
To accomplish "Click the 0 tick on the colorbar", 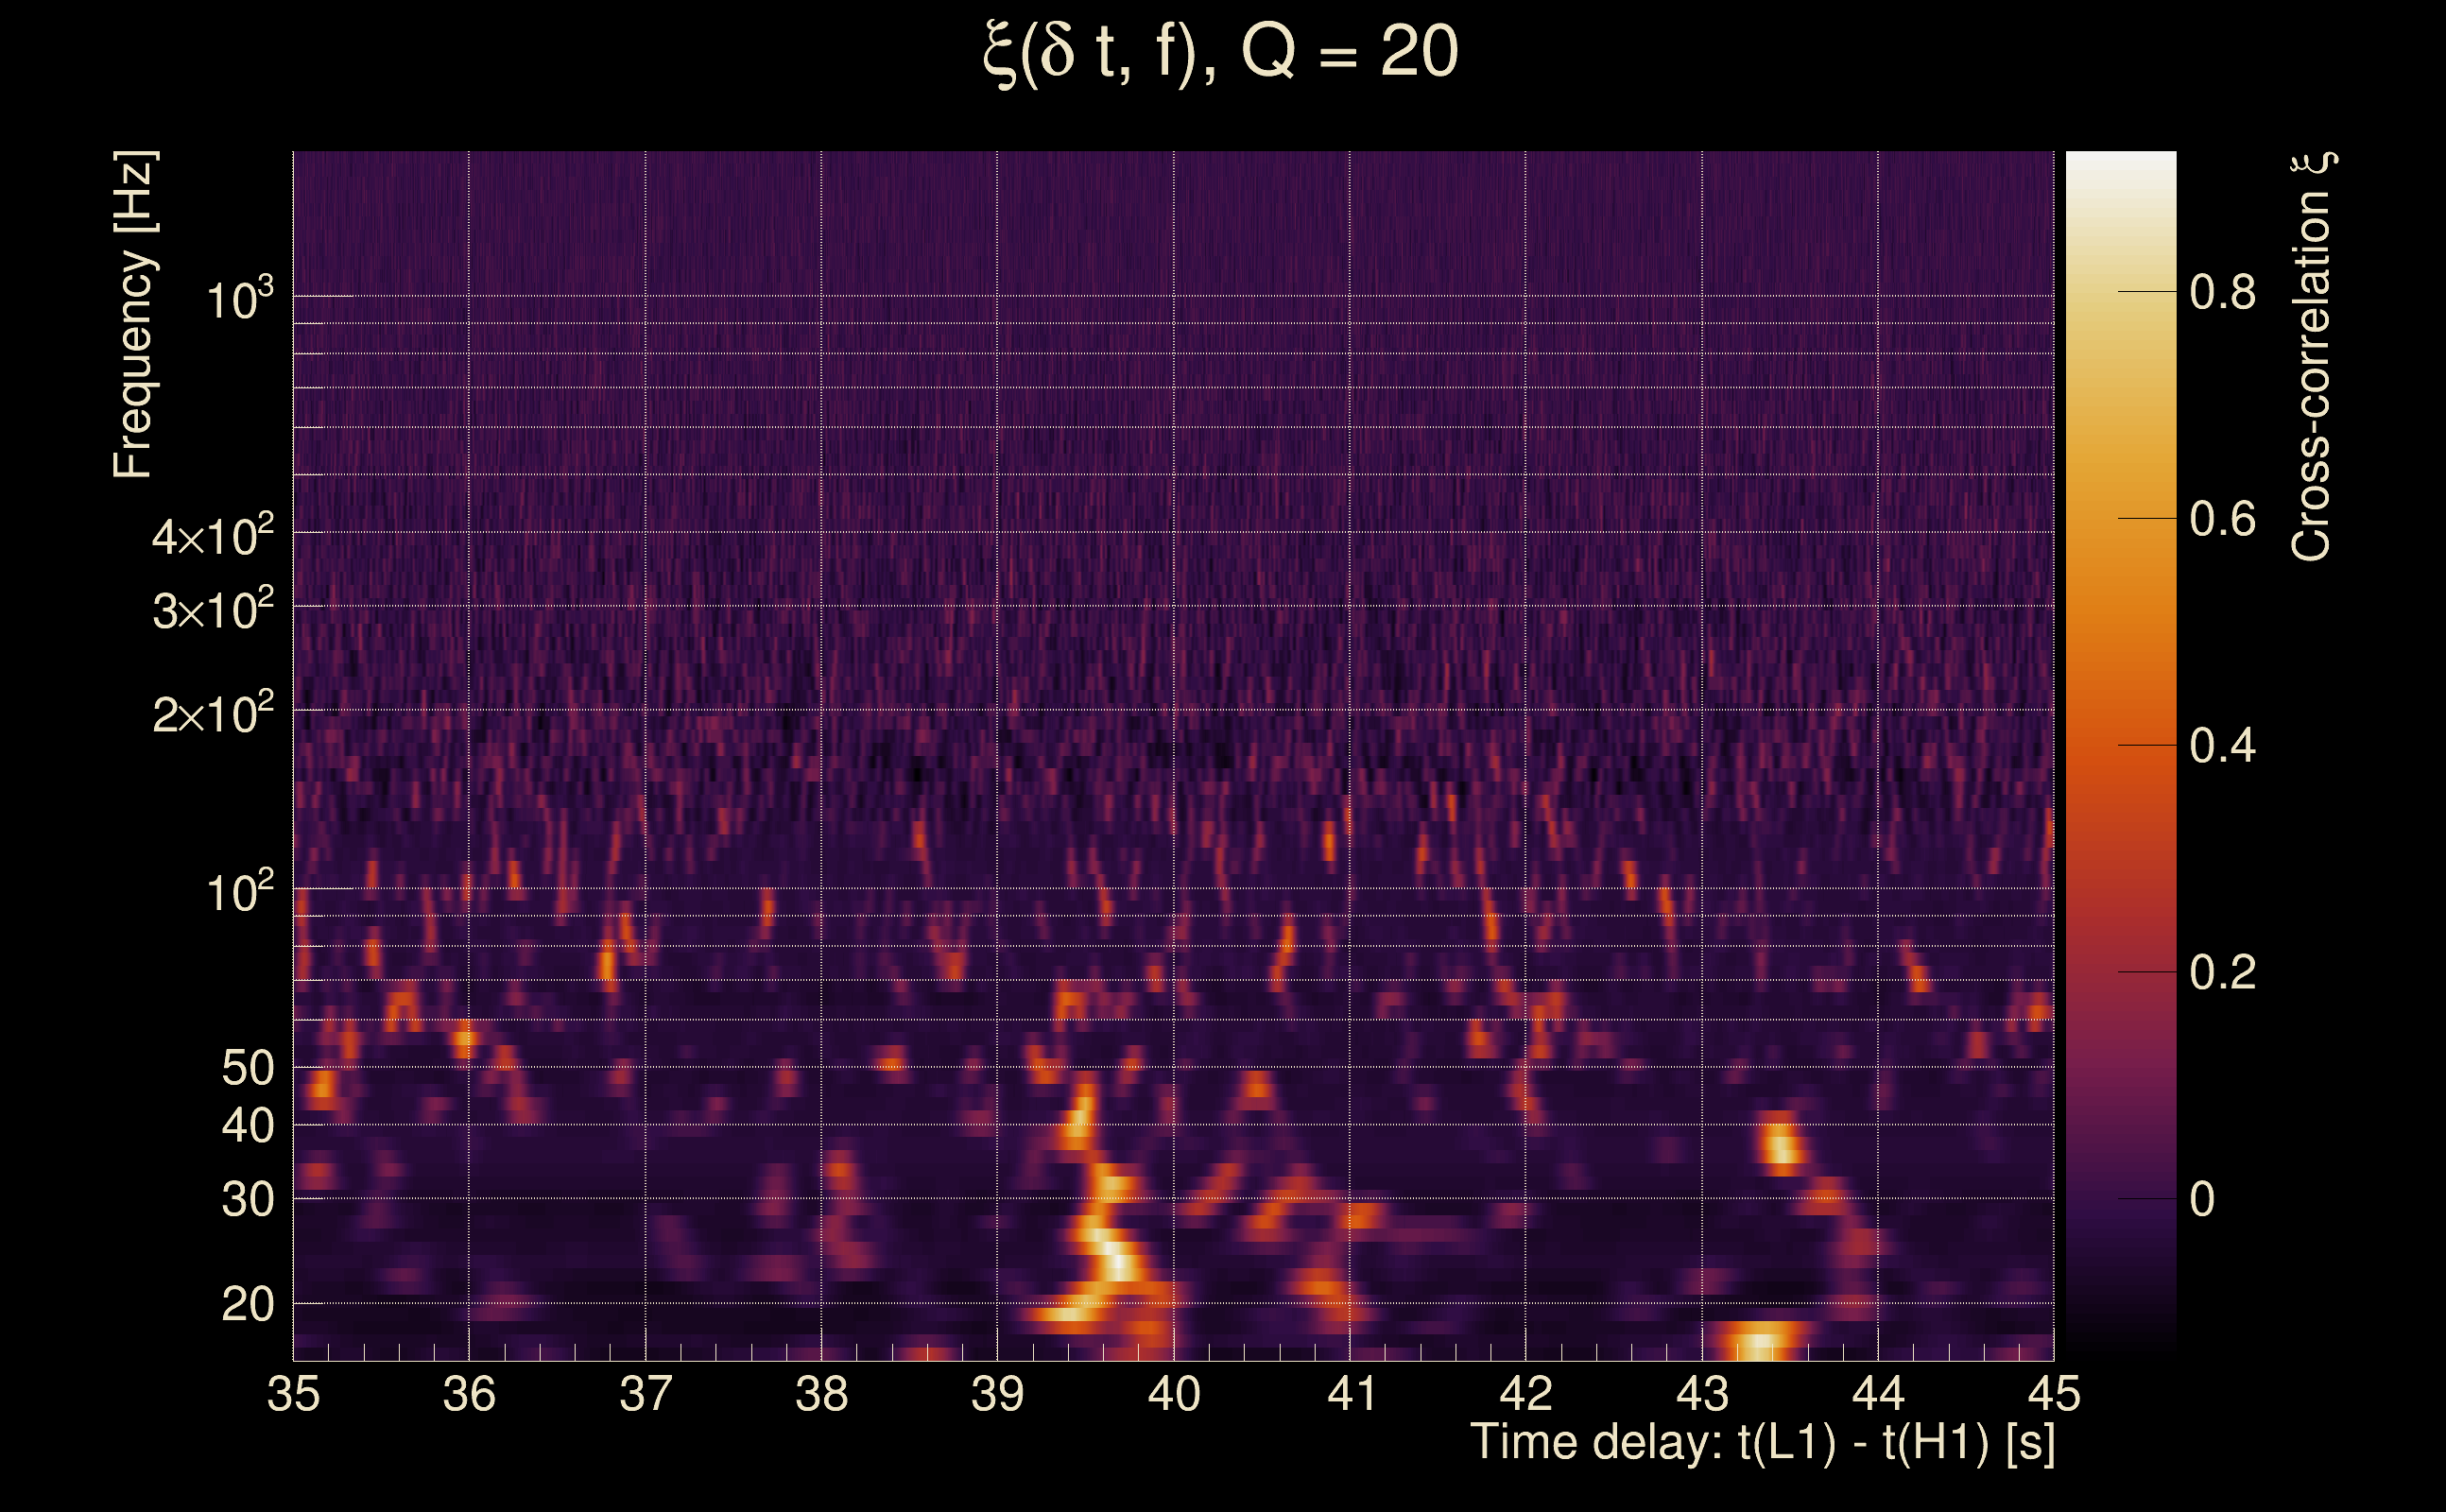I will point(2201,1200).
